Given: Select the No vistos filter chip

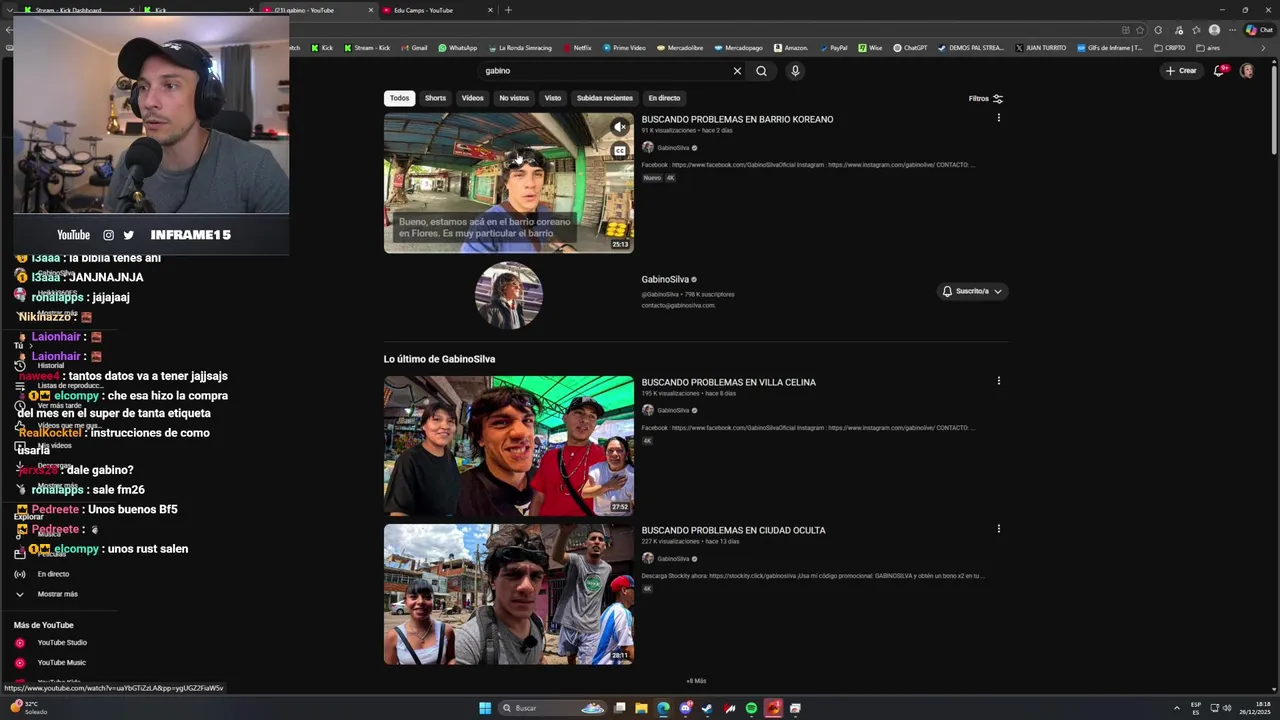Looking at the screenshot, I should pos(514,98).
